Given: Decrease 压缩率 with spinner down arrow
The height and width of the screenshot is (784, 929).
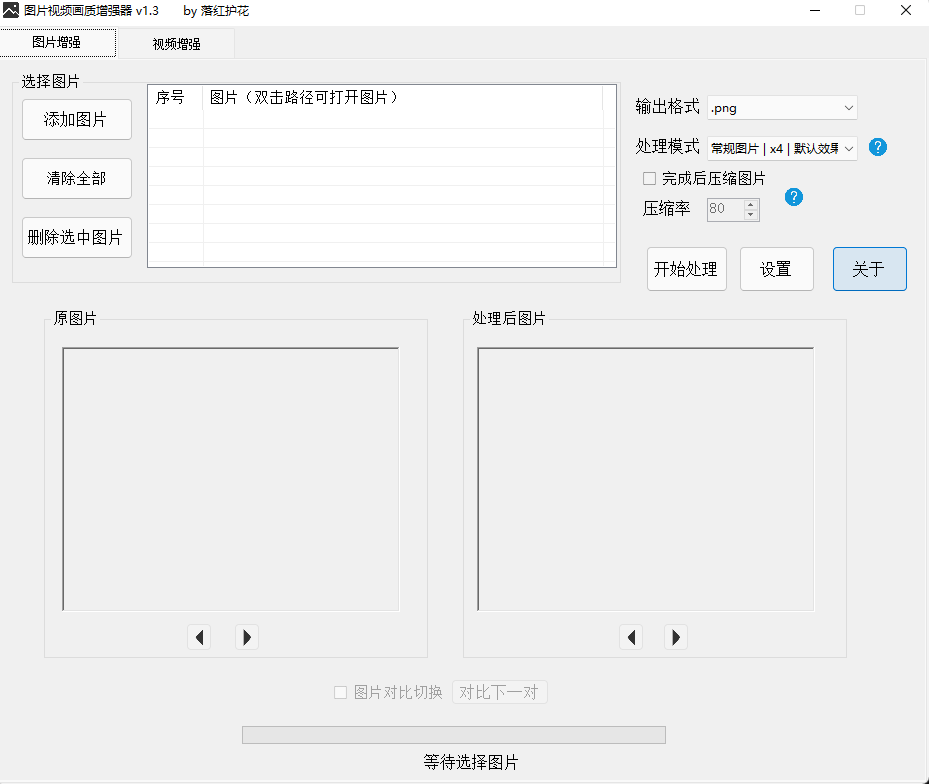Looking at the screenshot, I should coord(751,215).
